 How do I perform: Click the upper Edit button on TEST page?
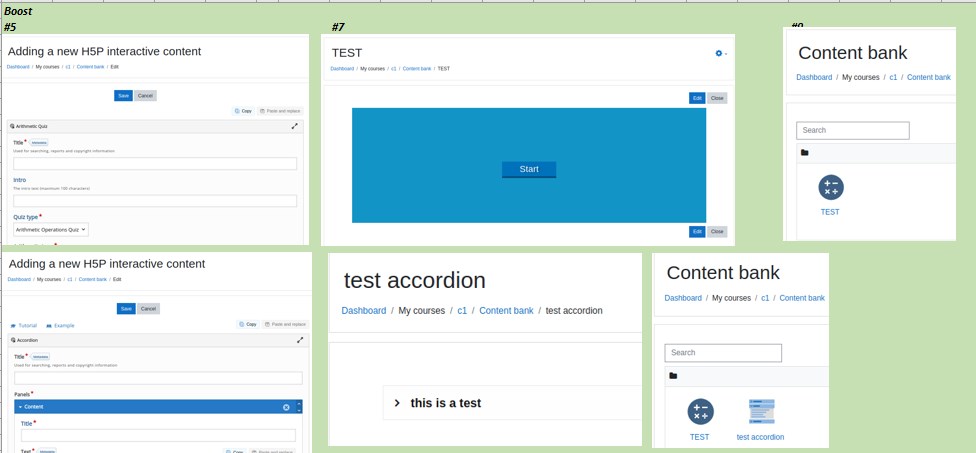coord(697,98)
